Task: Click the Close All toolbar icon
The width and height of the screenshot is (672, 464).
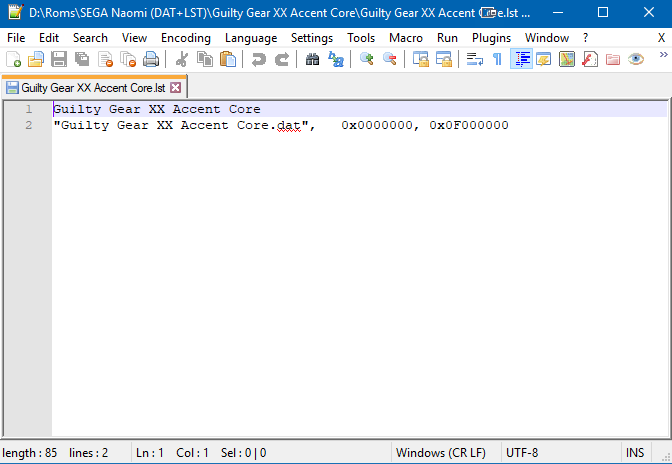Action: pos(128,59)
